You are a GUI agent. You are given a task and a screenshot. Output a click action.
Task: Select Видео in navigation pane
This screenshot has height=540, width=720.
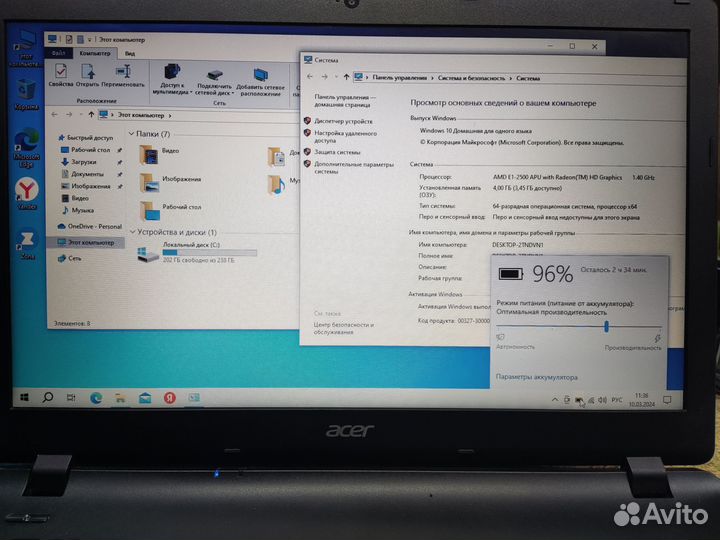point(74,198)
